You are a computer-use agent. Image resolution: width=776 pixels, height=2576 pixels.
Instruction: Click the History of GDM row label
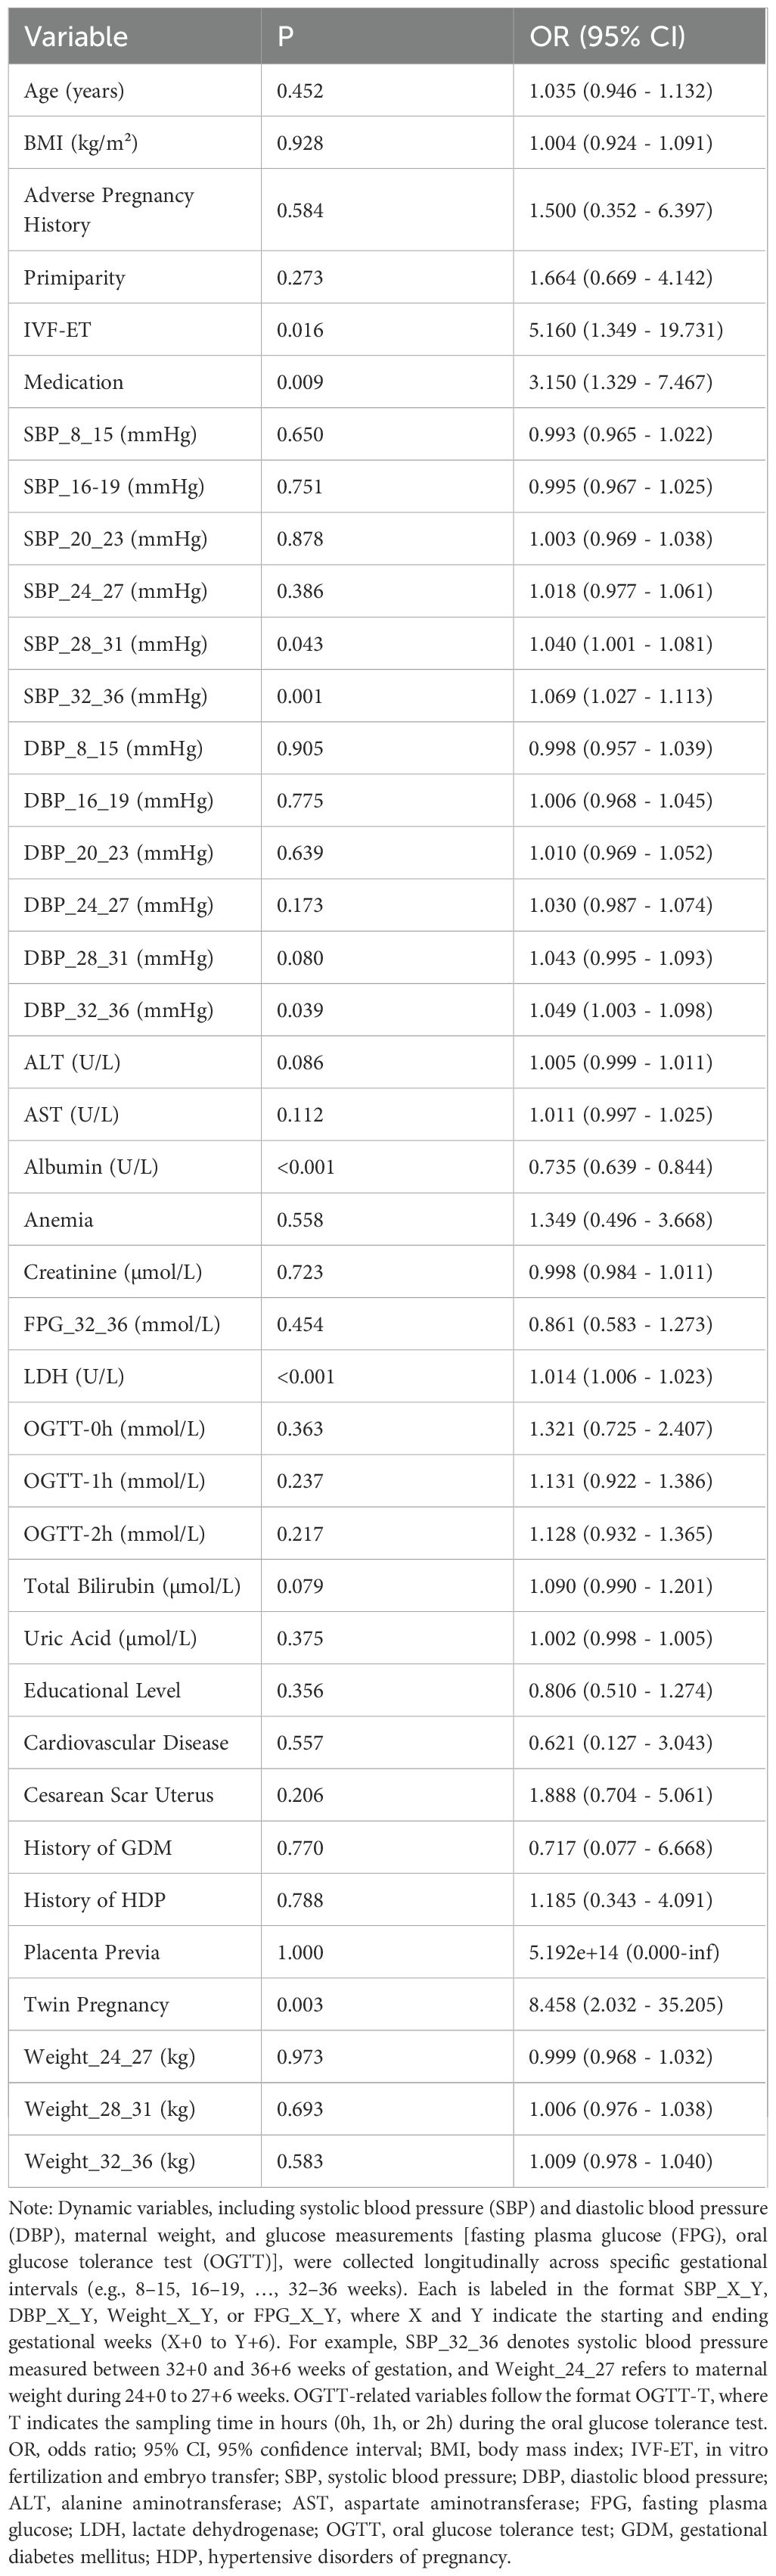click(x=98, y=1847)
